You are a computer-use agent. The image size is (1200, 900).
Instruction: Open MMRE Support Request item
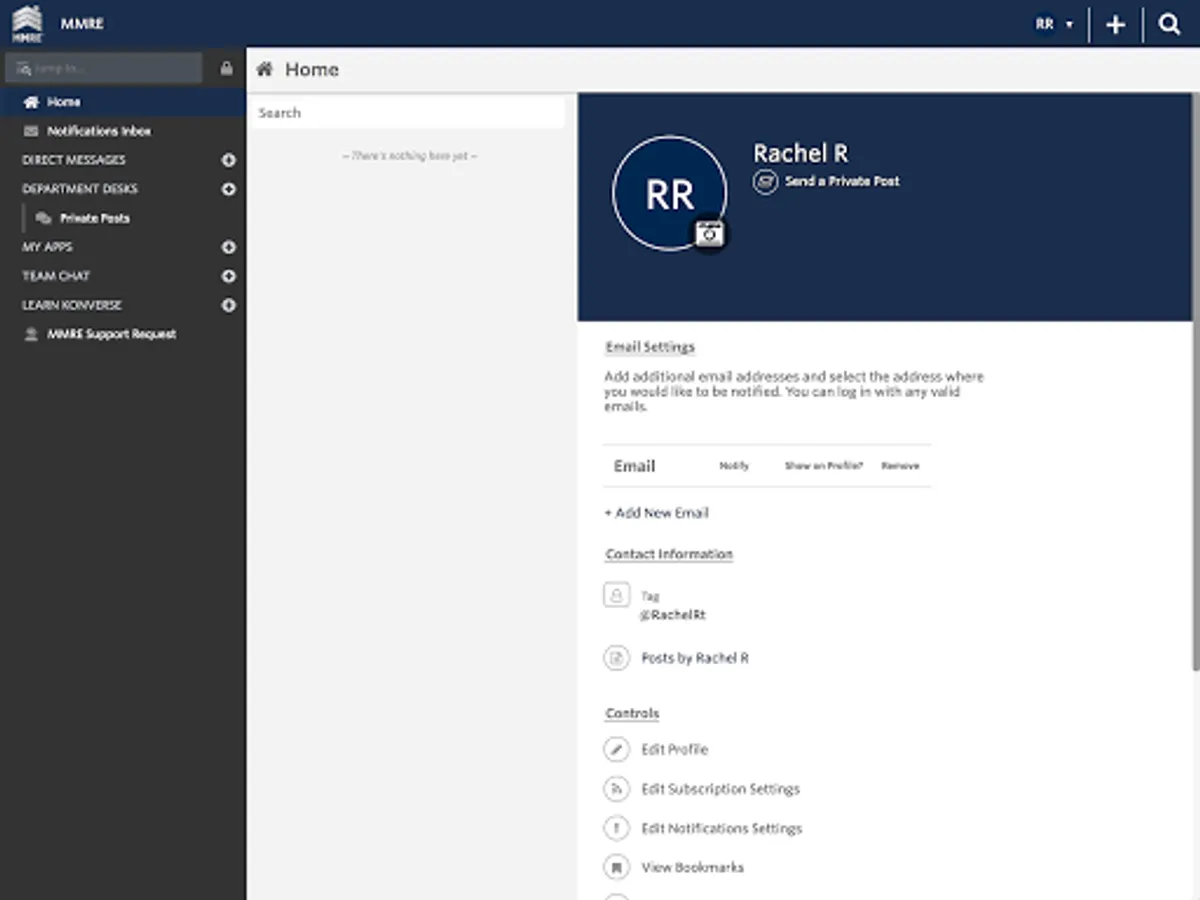(111, 334)
